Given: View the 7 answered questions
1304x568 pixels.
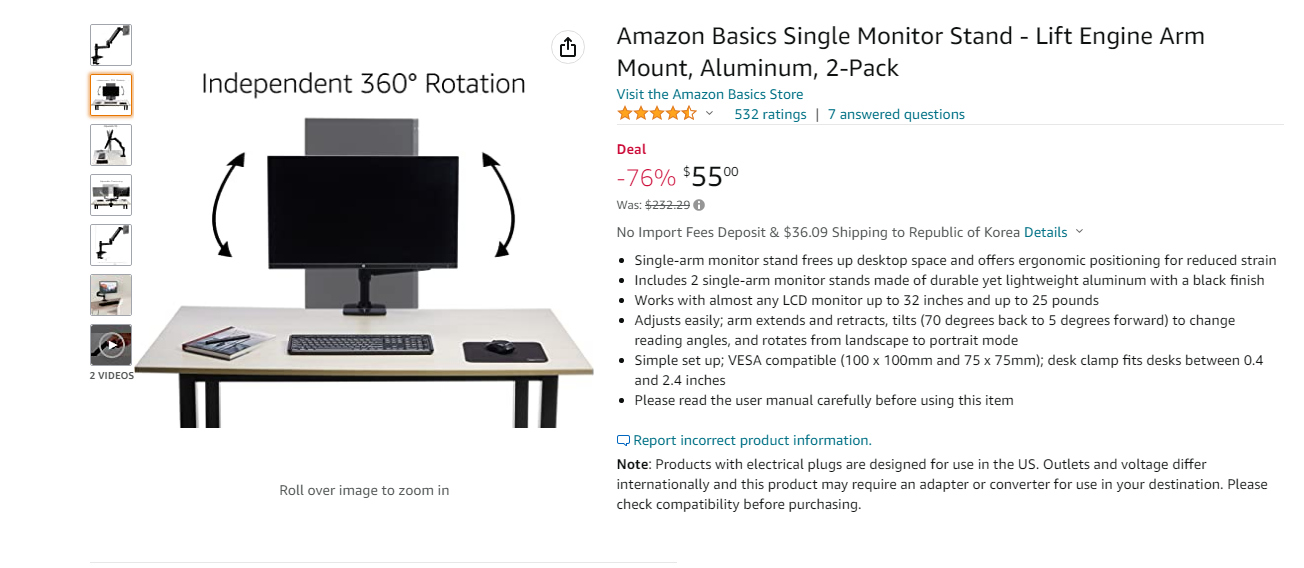Looking at the screenshot, I should (x=896, y=114).
